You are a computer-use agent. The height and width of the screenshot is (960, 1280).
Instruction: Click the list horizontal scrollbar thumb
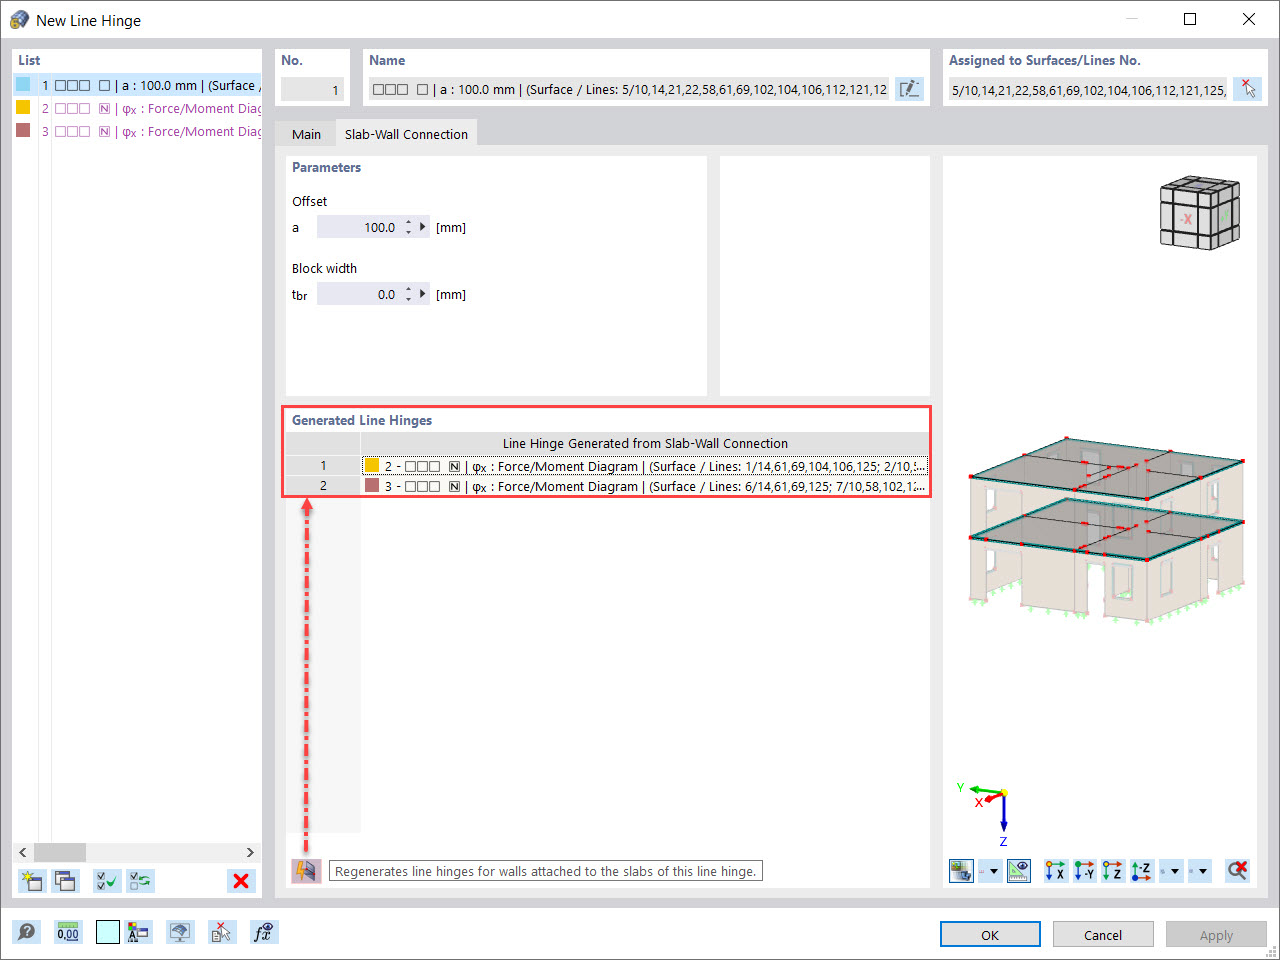click(60, 852)
